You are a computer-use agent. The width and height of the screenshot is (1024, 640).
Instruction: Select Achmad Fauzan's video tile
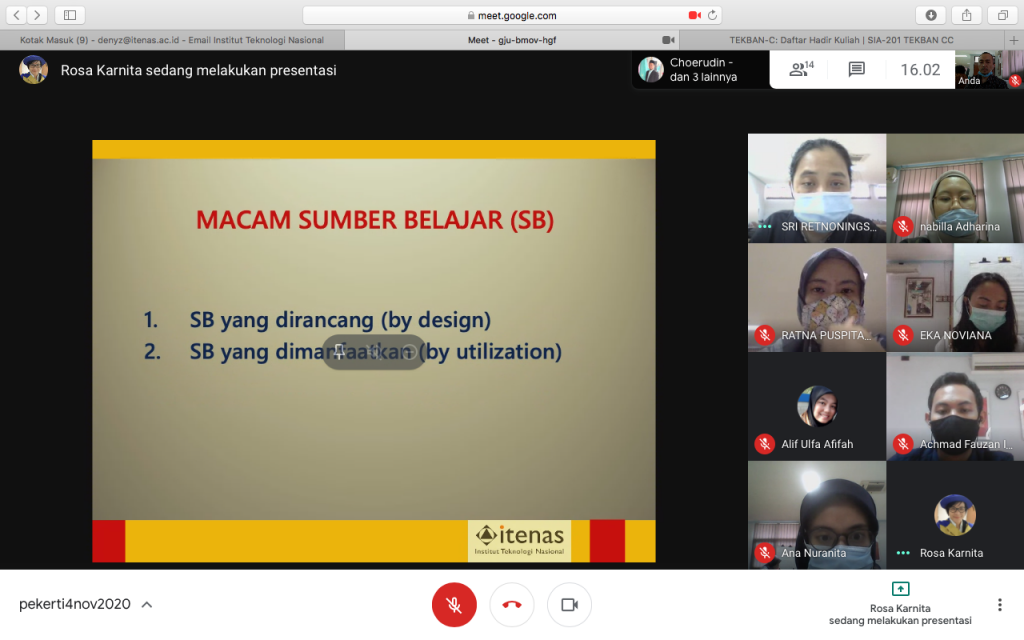954,406
